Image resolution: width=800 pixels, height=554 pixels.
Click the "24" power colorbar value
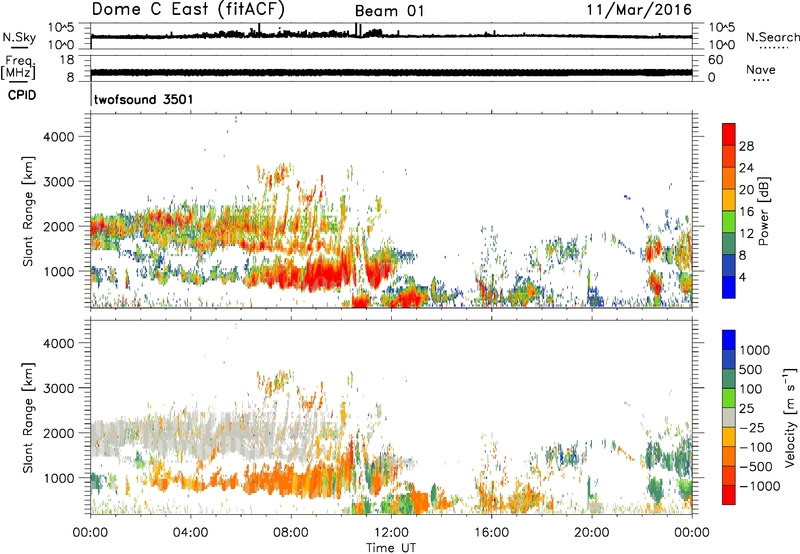click(746, 168)
